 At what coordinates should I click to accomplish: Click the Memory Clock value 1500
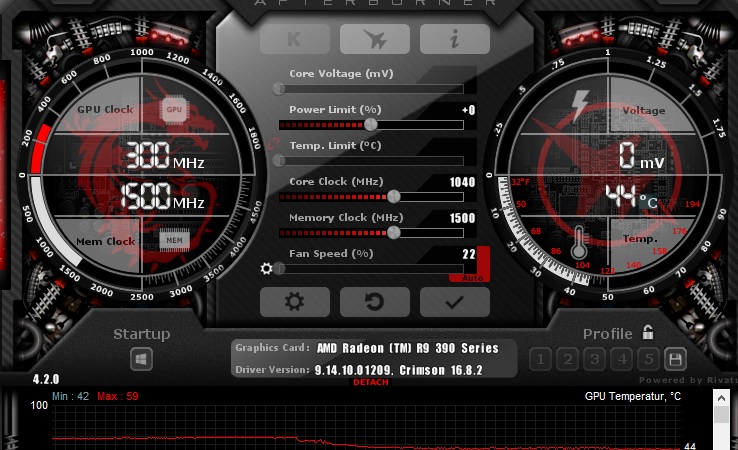point(462,218)
